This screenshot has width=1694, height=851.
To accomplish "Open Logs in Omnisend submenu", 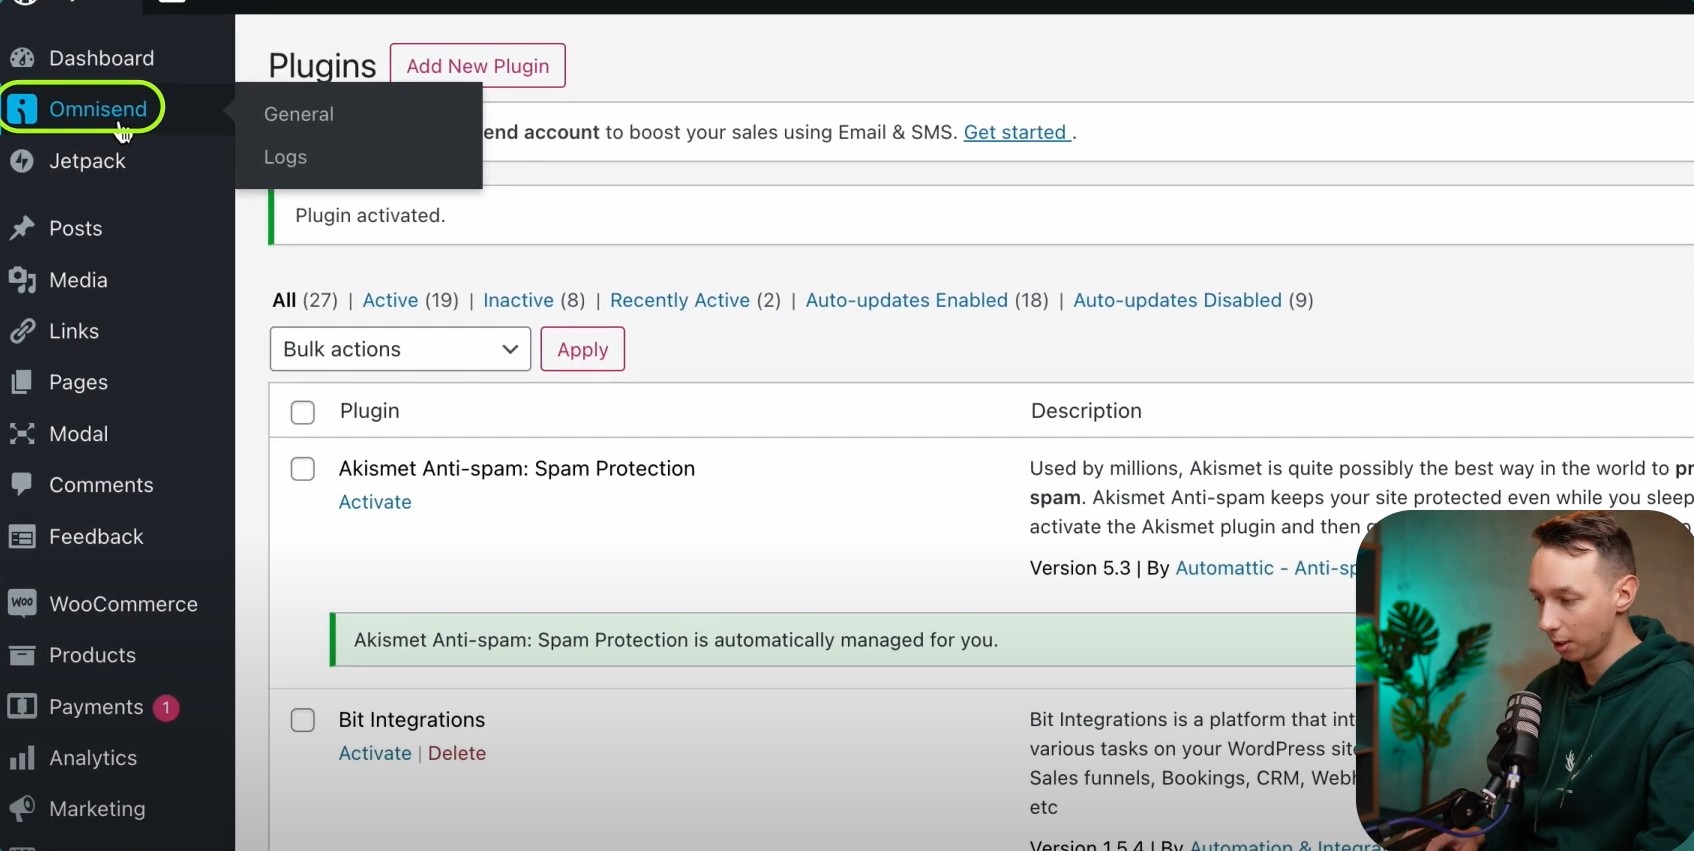I will pos(285,157).
